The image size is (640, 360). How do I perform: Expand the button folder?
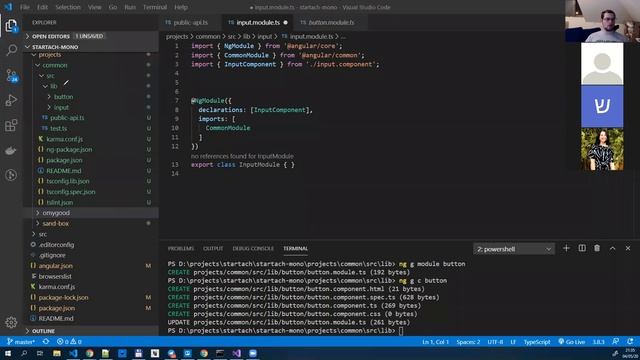[x=63, y=97]
